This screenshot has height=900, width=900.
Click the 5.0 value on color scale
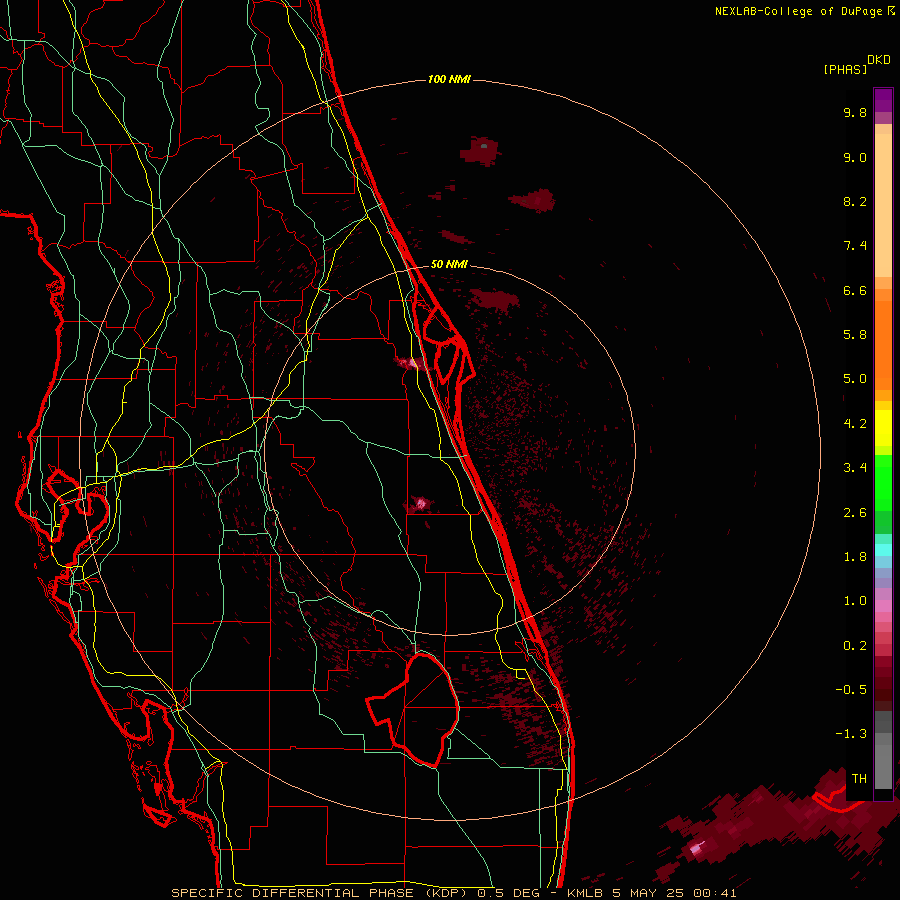pyautogui.click(x=855, y=379)
